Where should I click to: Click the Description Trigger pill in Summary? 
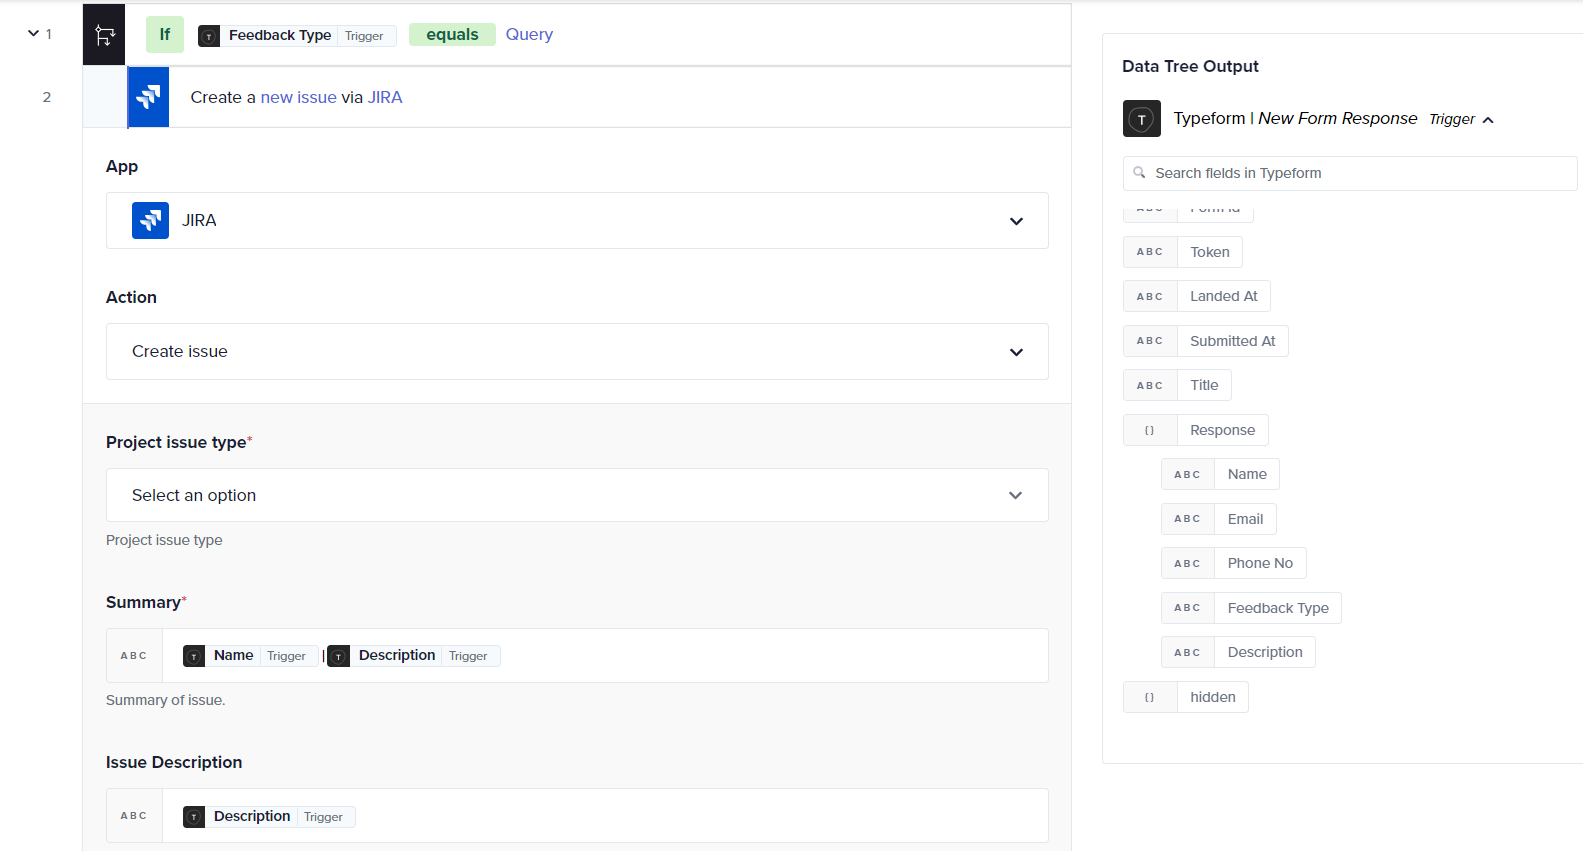[x=414, y=656]
